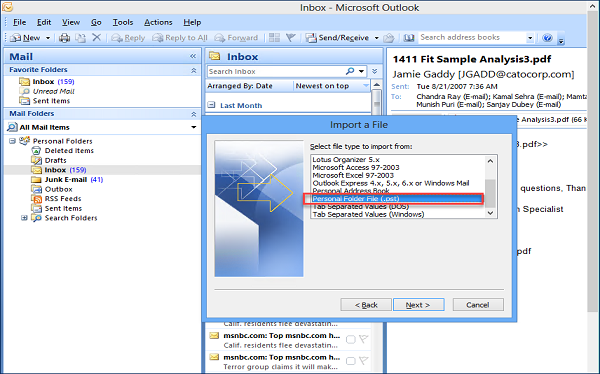Click the Search Inbox magnifier icon

tap(350, 71)
